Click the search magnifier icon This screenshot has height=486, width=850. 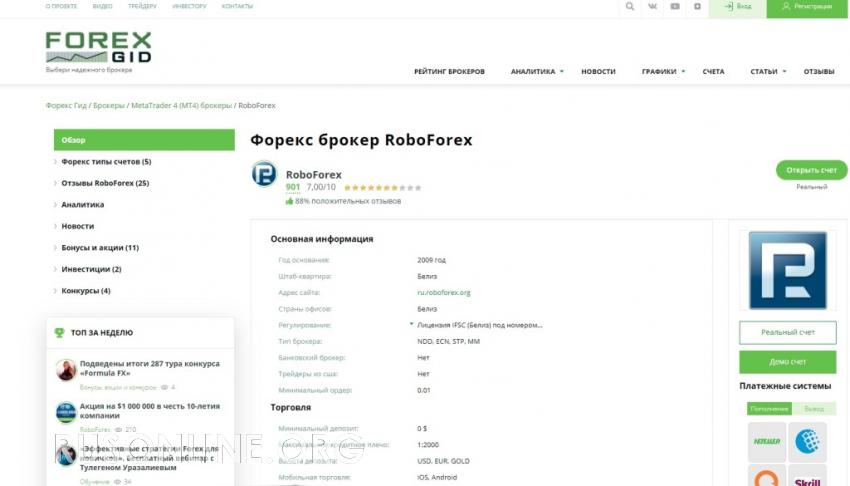click(x=629, y=6)
